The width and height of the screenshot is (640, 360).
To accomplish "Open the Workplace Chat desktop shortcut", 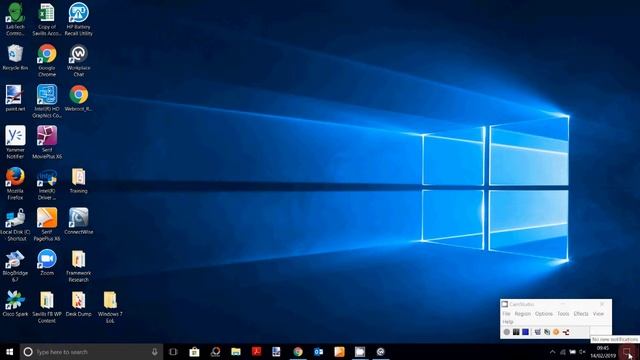I will [x=78, y=60].
